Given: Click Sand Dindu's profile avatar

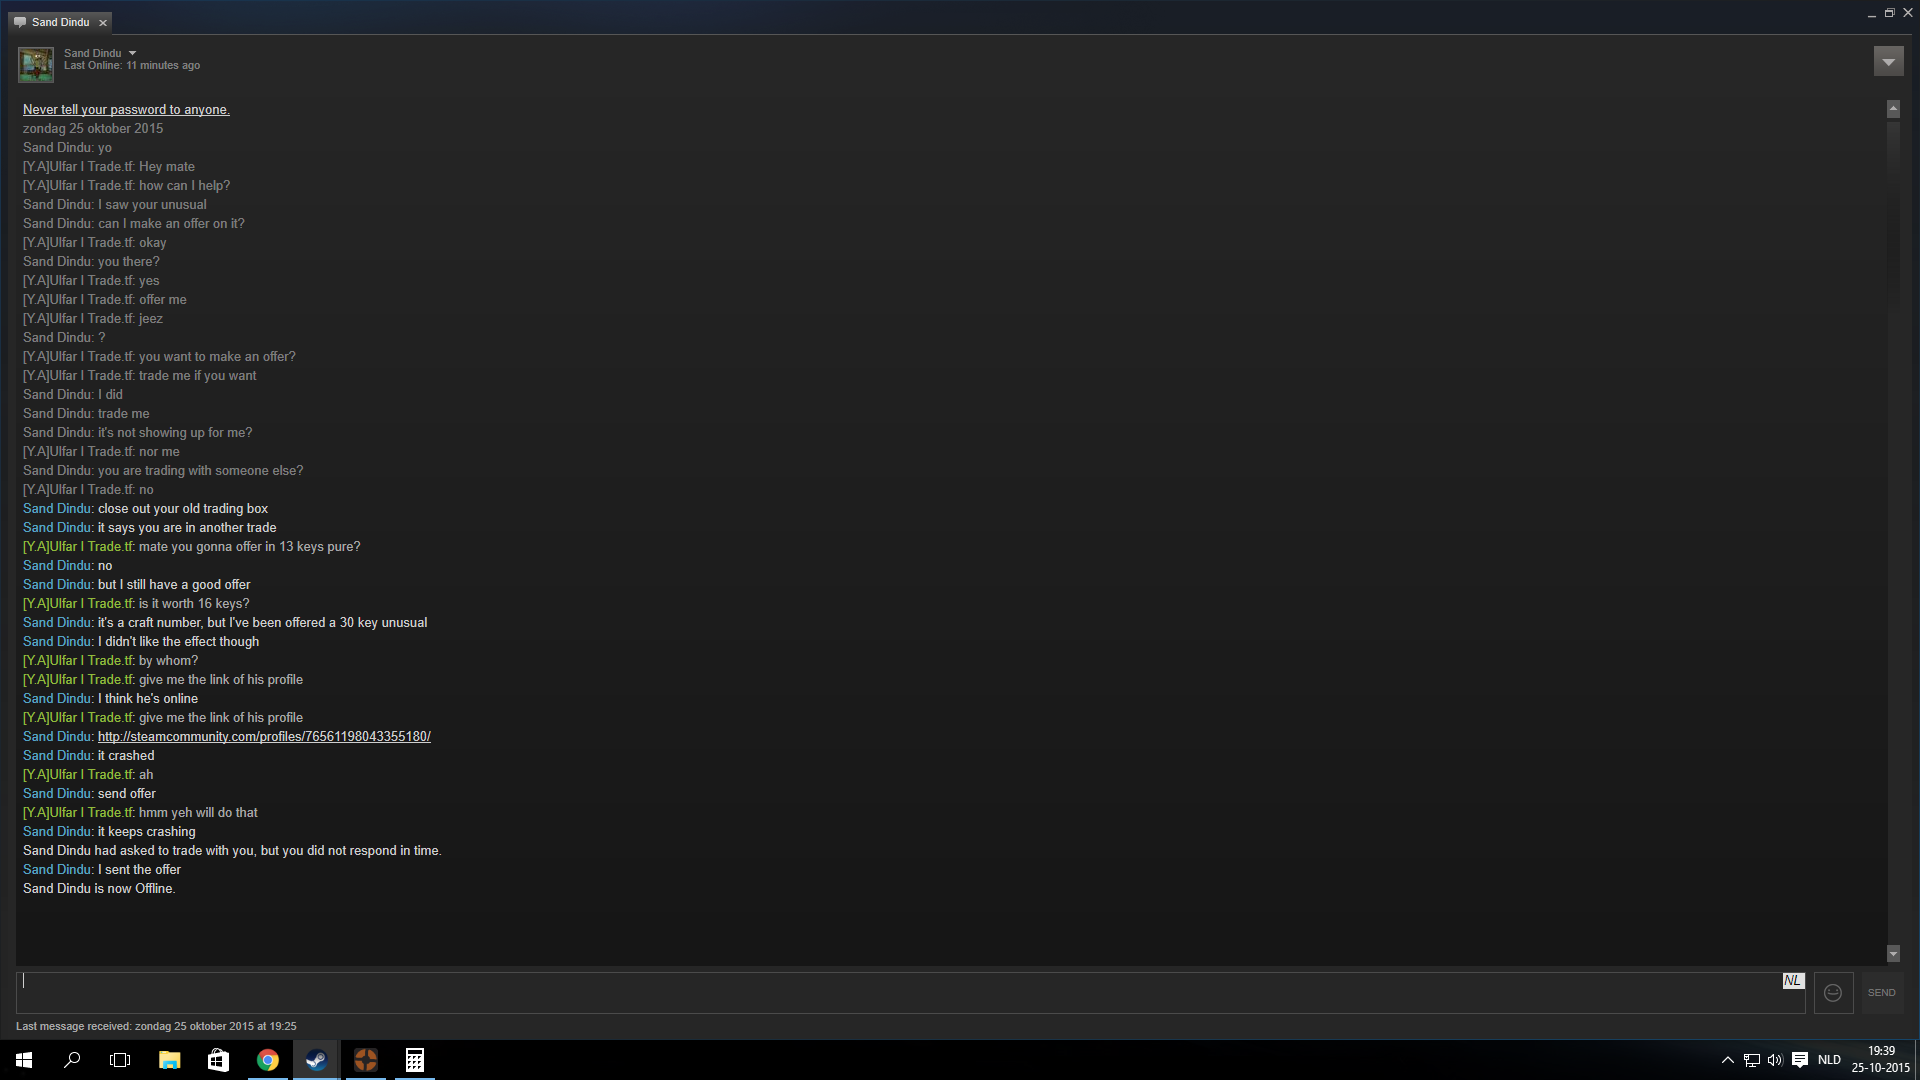Looking at the screenshot, I should click(36, 65).
